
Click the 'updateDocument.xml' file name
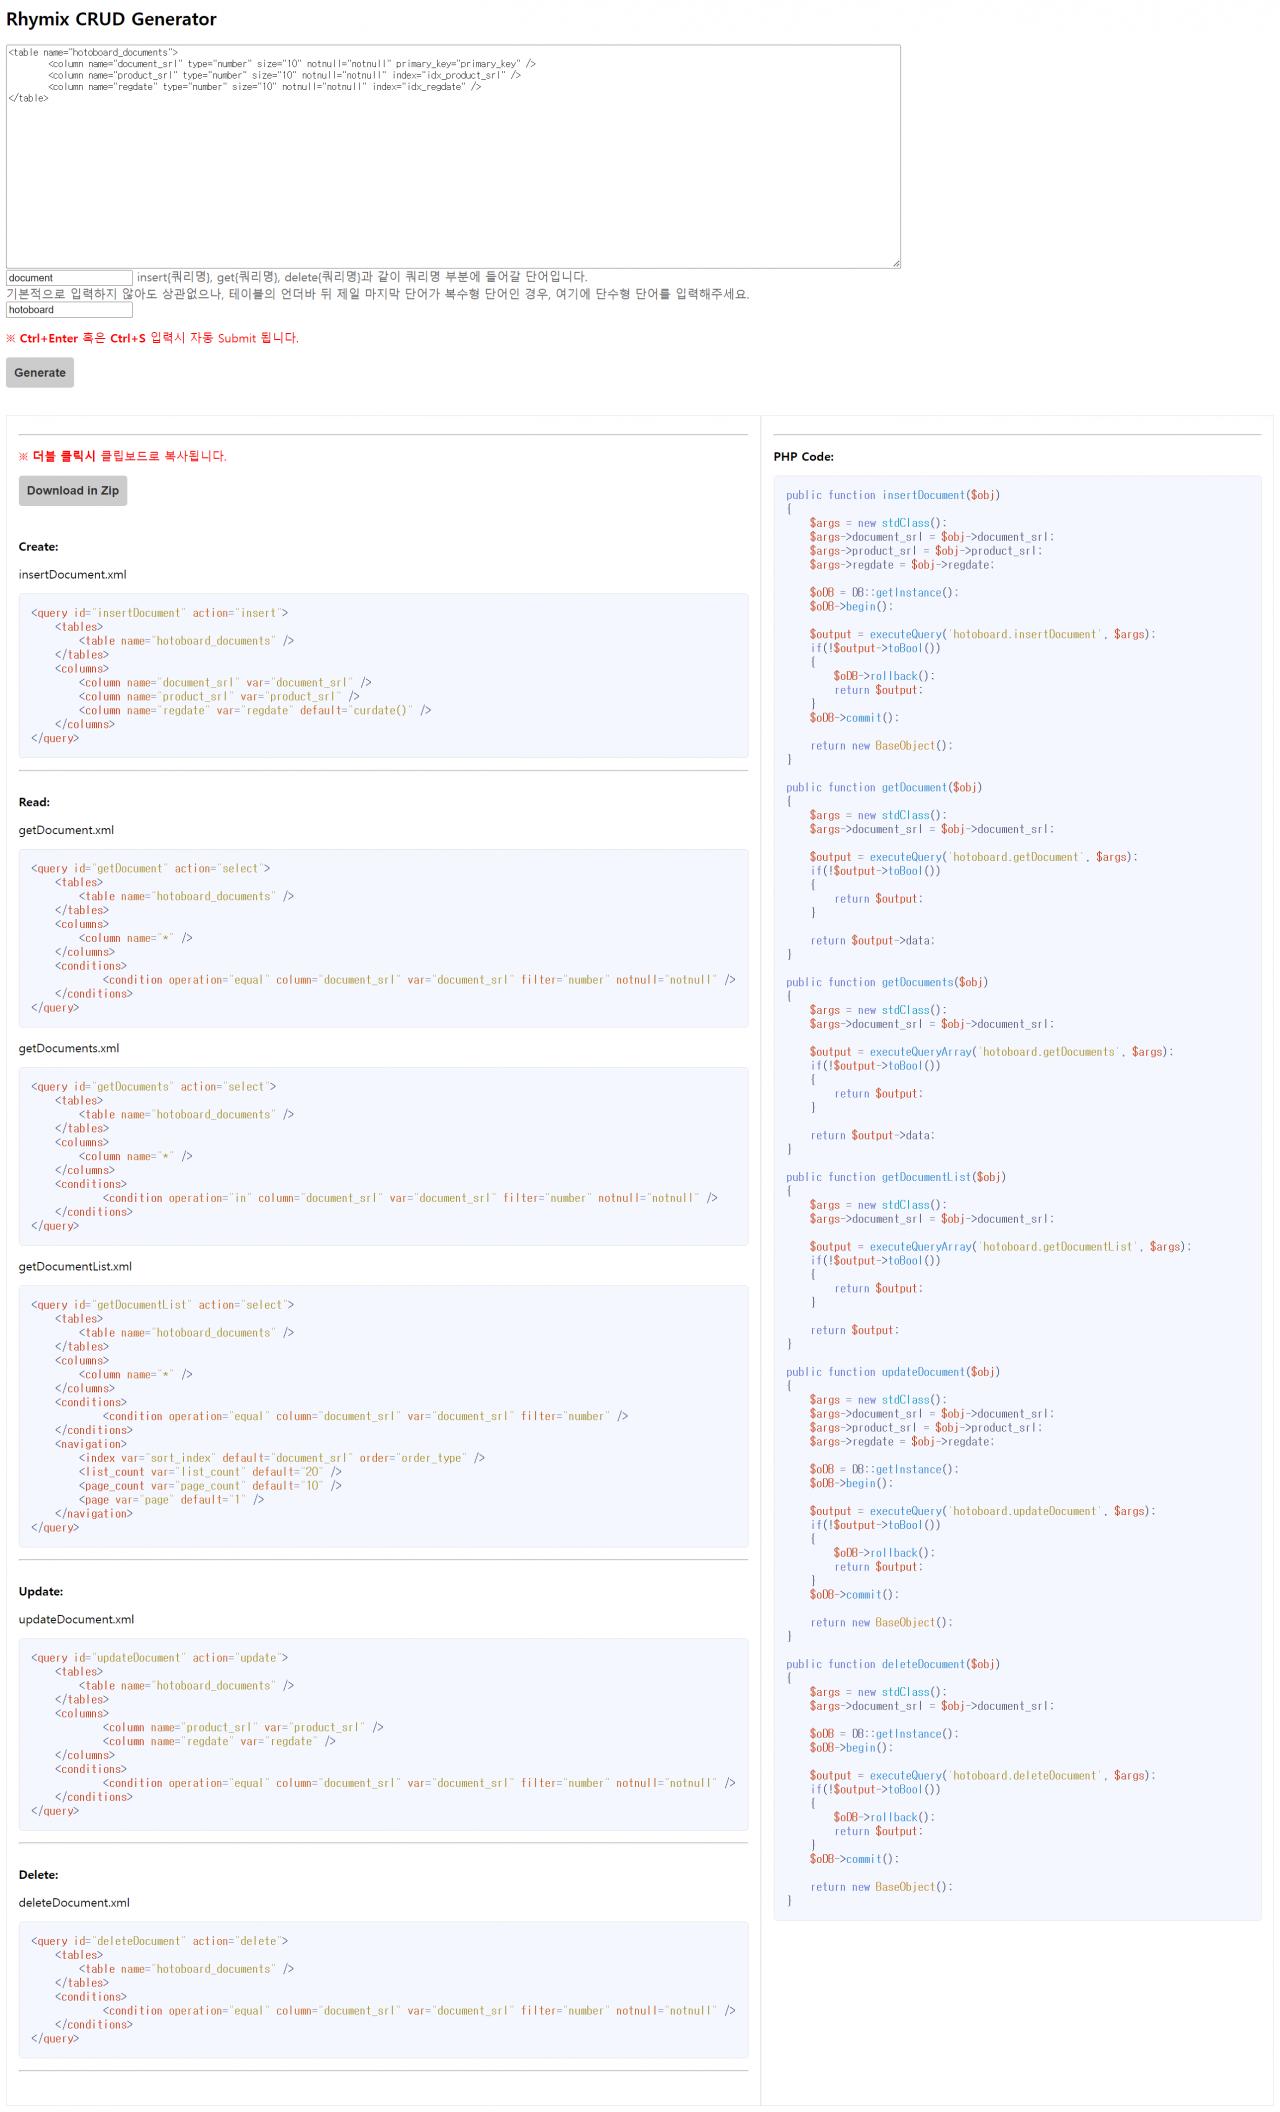click(76, 1619)
